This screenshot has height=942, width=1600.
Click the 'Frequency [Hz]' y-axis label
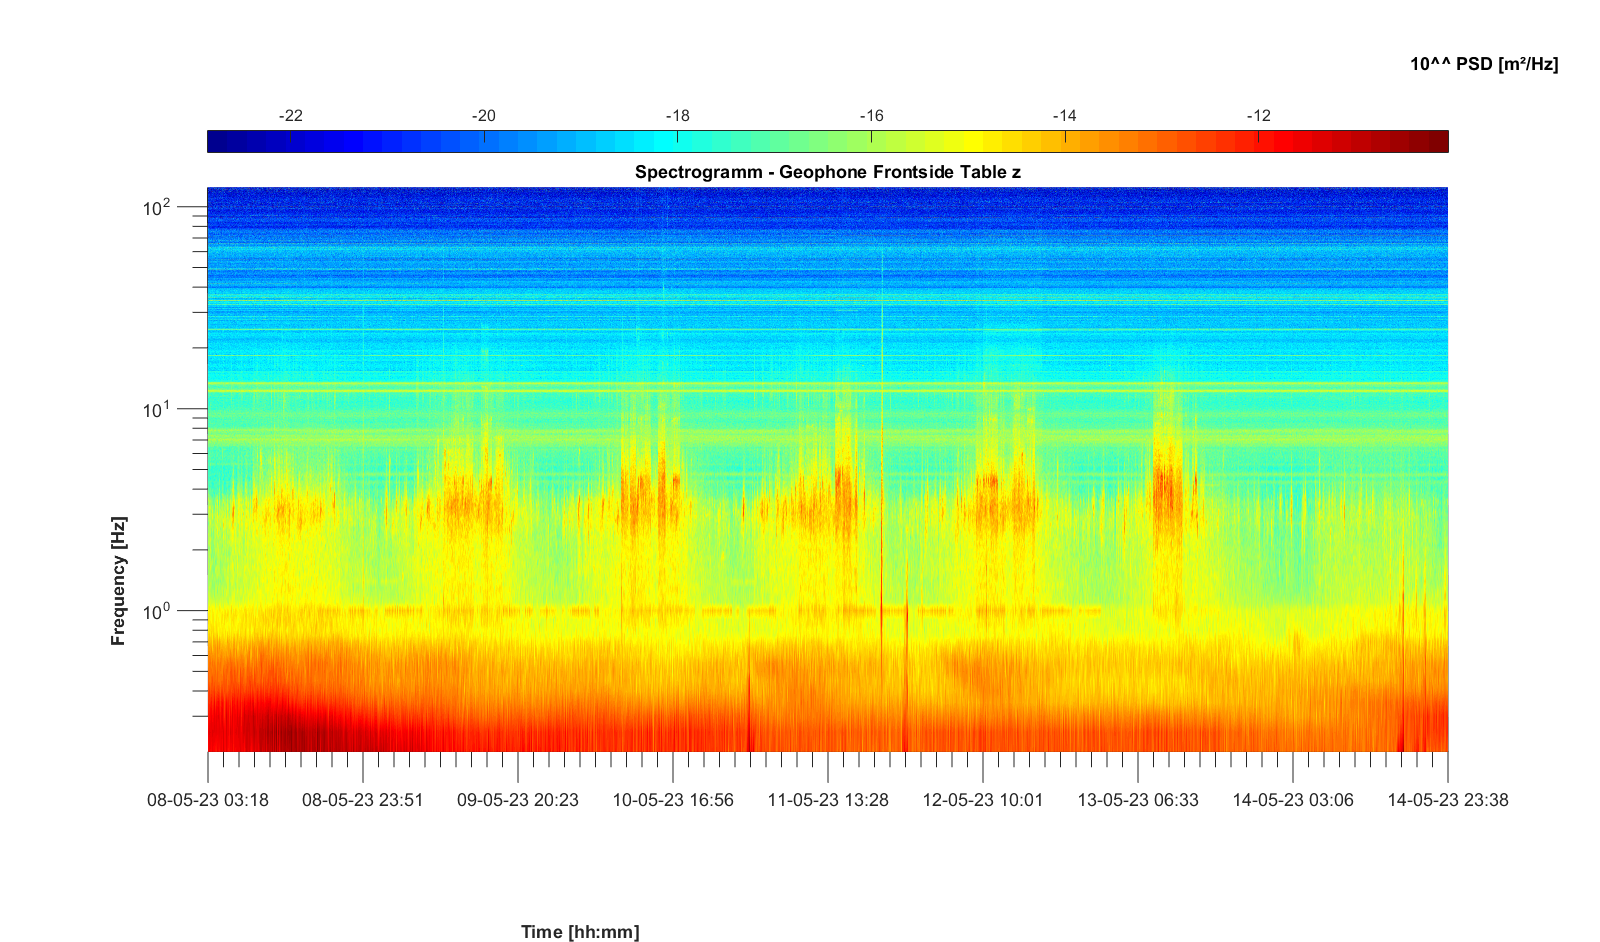[x=119, y=581]
